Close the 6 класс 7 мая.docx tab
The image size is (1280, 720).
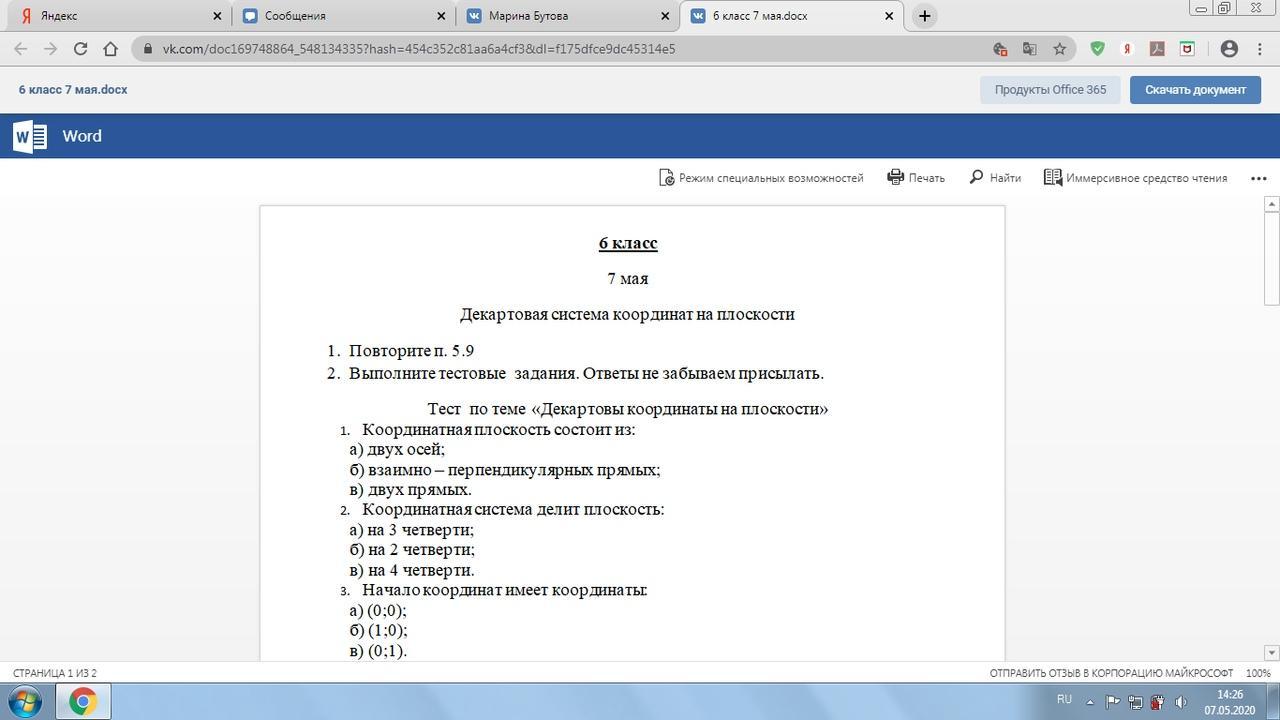[889, 16]
